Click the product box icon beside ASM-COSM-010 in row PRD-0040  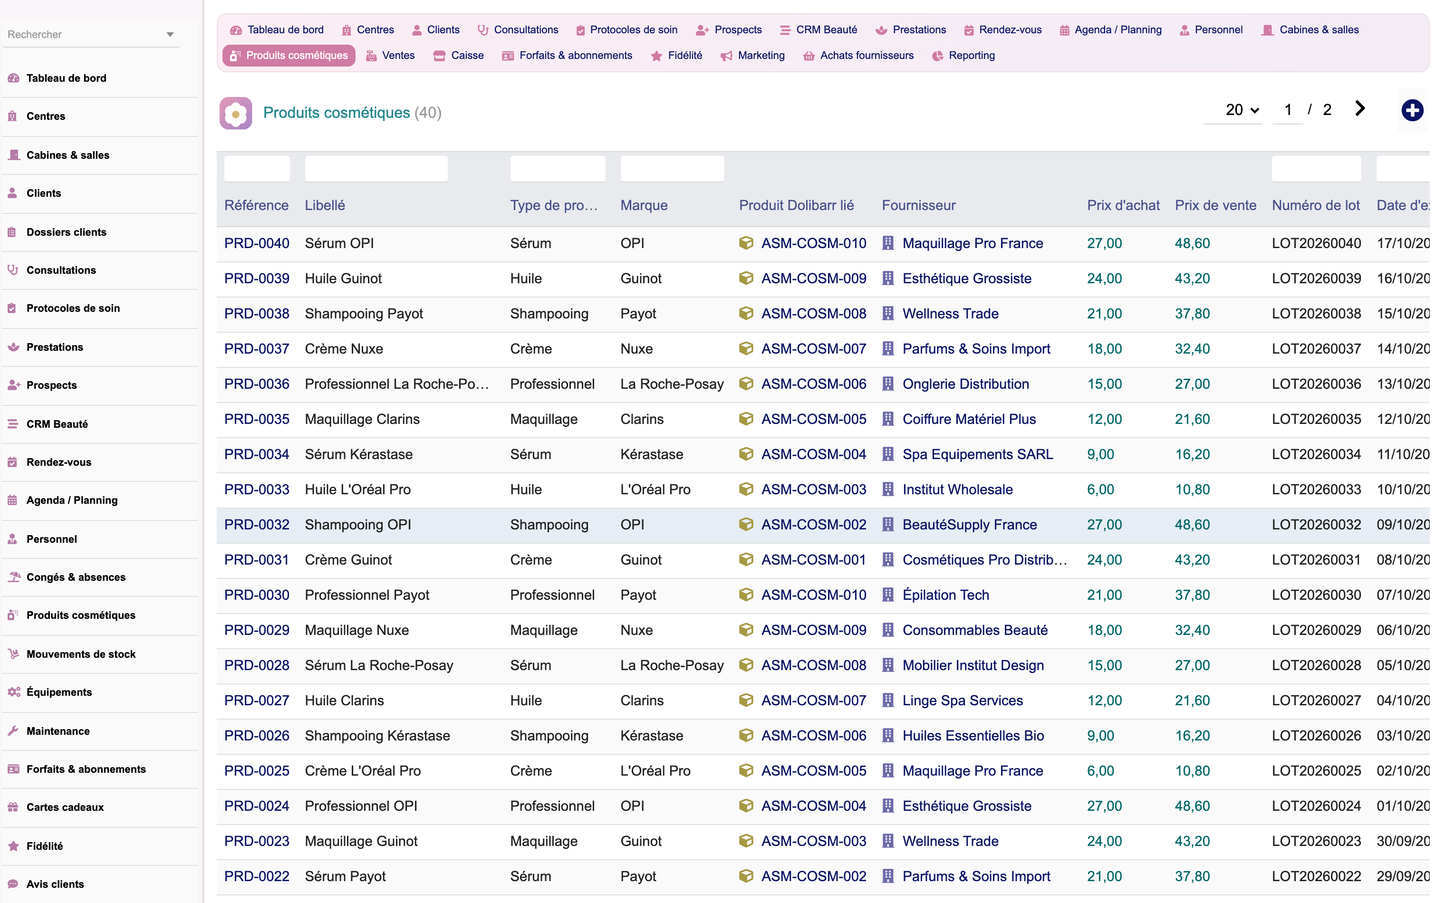click(746, 243)
